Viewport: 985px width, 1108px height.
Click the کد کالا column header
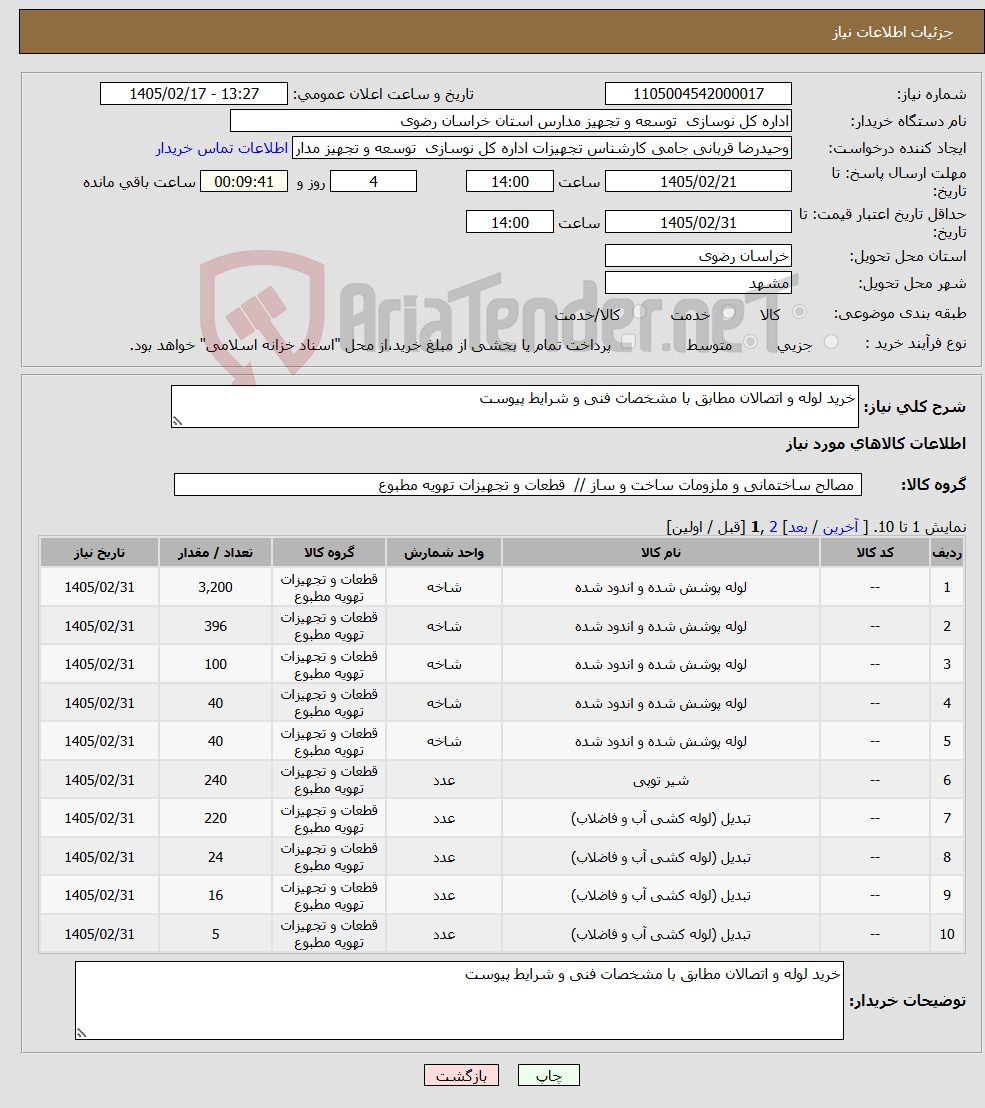point(875,553)
